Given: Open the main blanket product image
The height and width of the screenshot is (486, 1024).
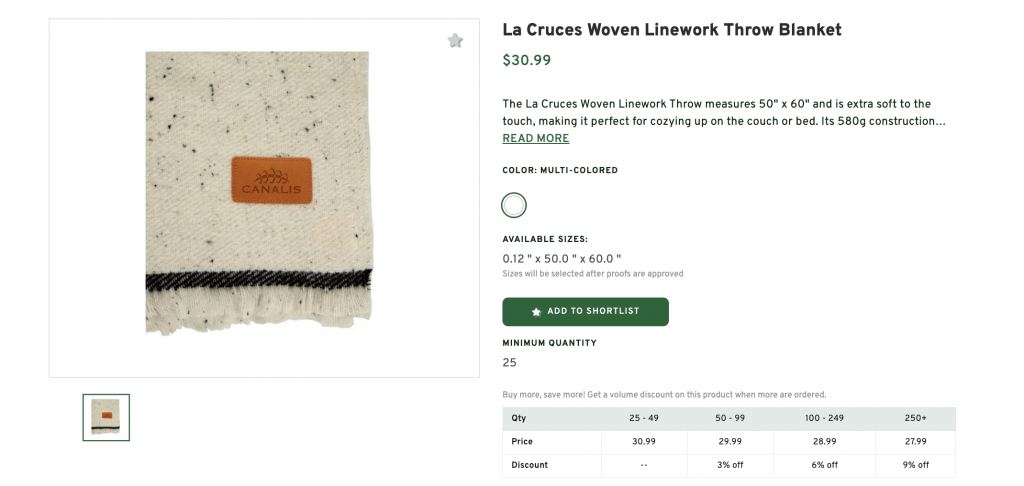Looking at the screenshot, I should click(x=258, y=195).
